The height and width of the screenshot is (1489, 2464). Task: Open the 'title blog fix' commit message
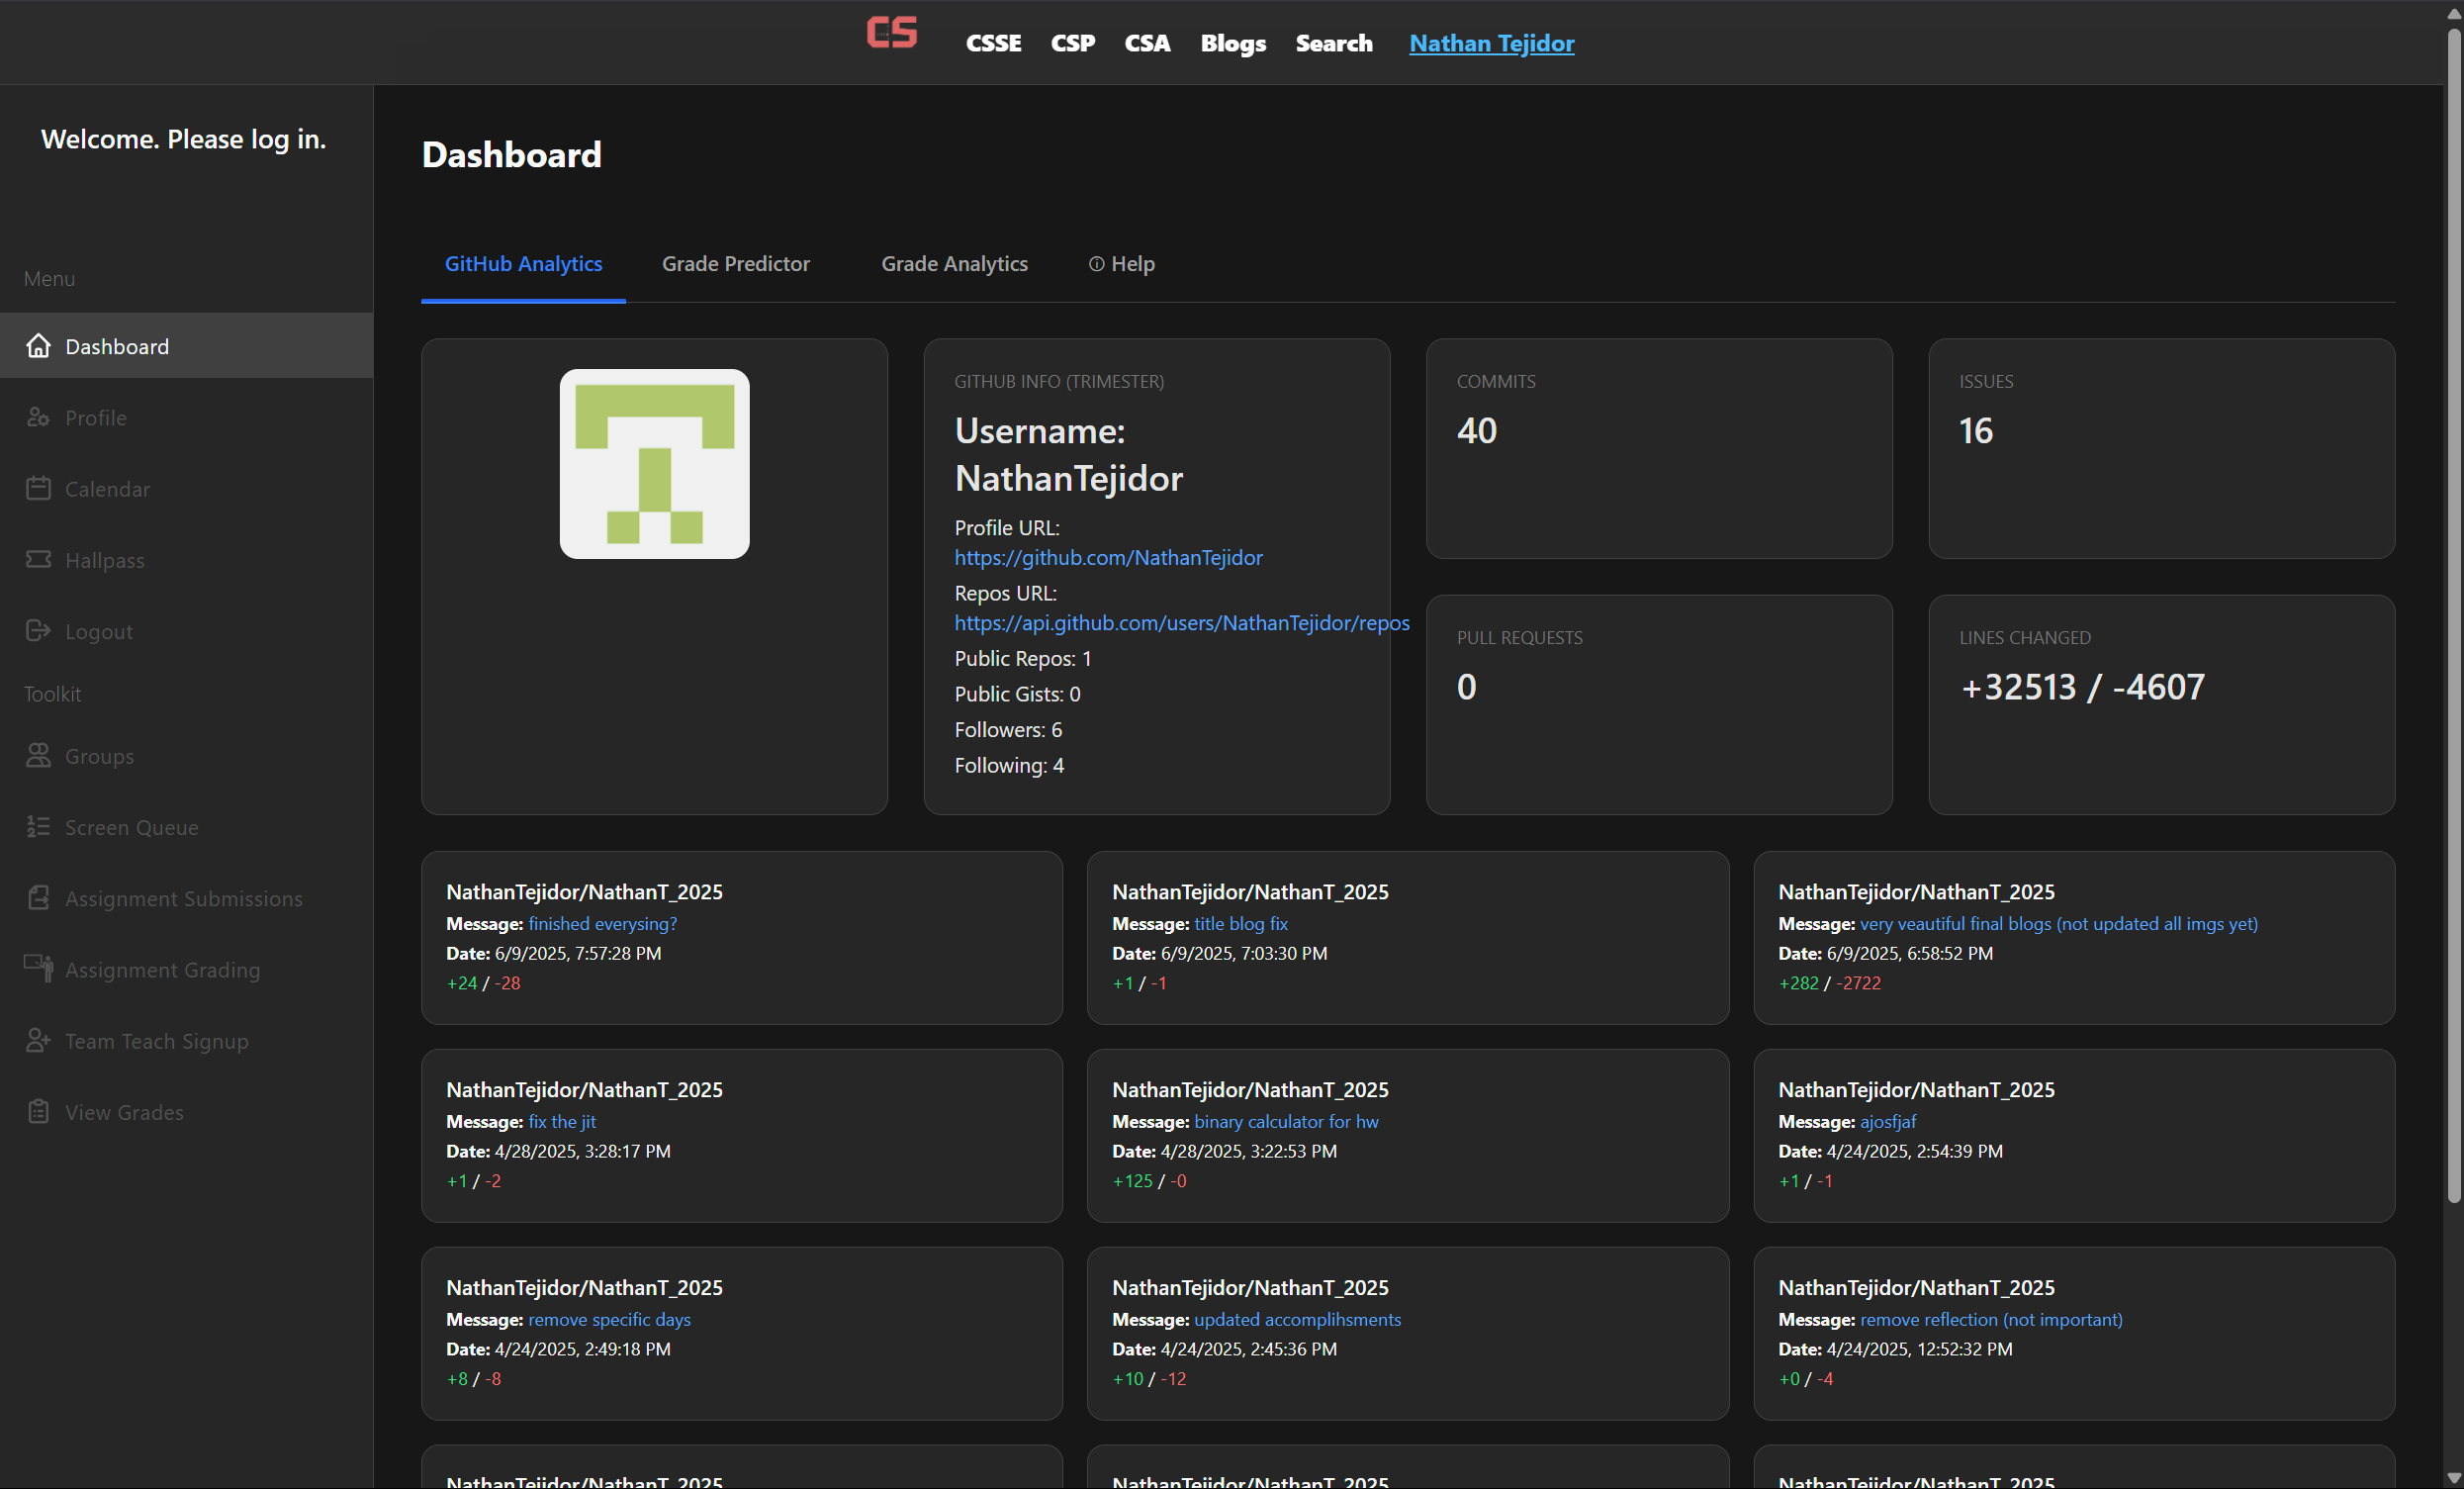pos(1240,924)
